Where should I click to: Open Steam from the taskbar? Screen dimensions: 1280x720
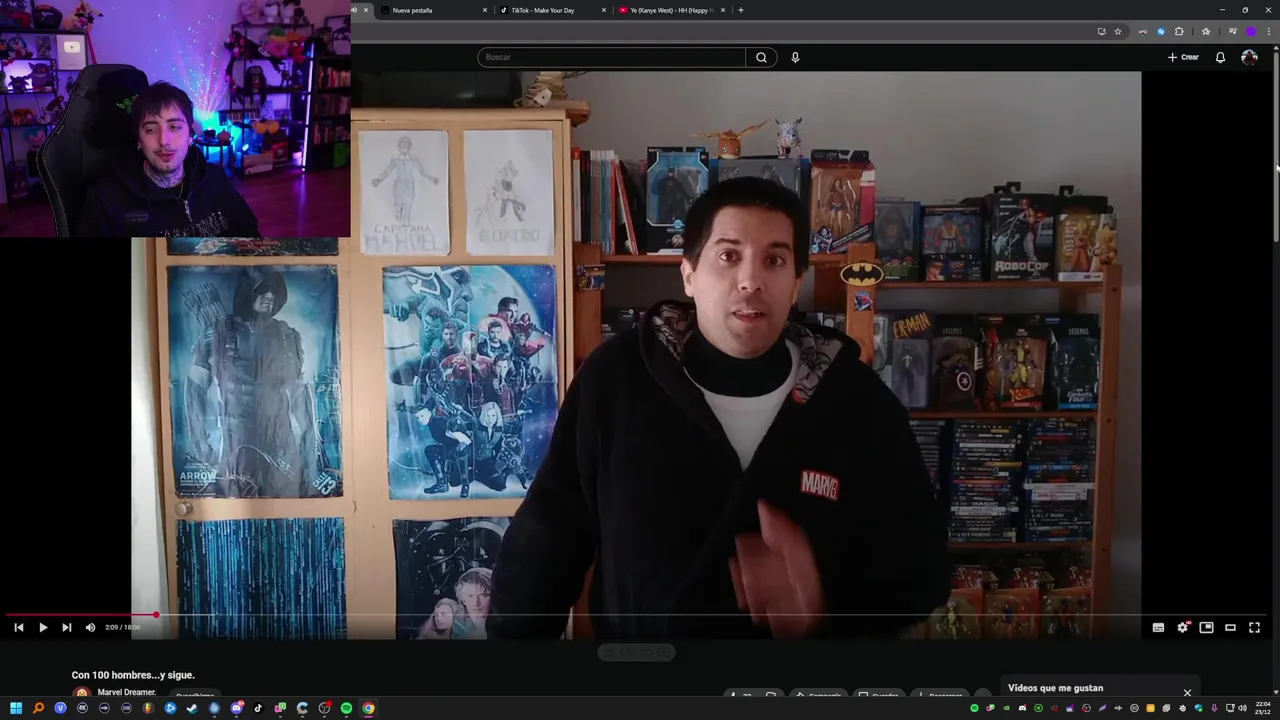coord(192,708)
